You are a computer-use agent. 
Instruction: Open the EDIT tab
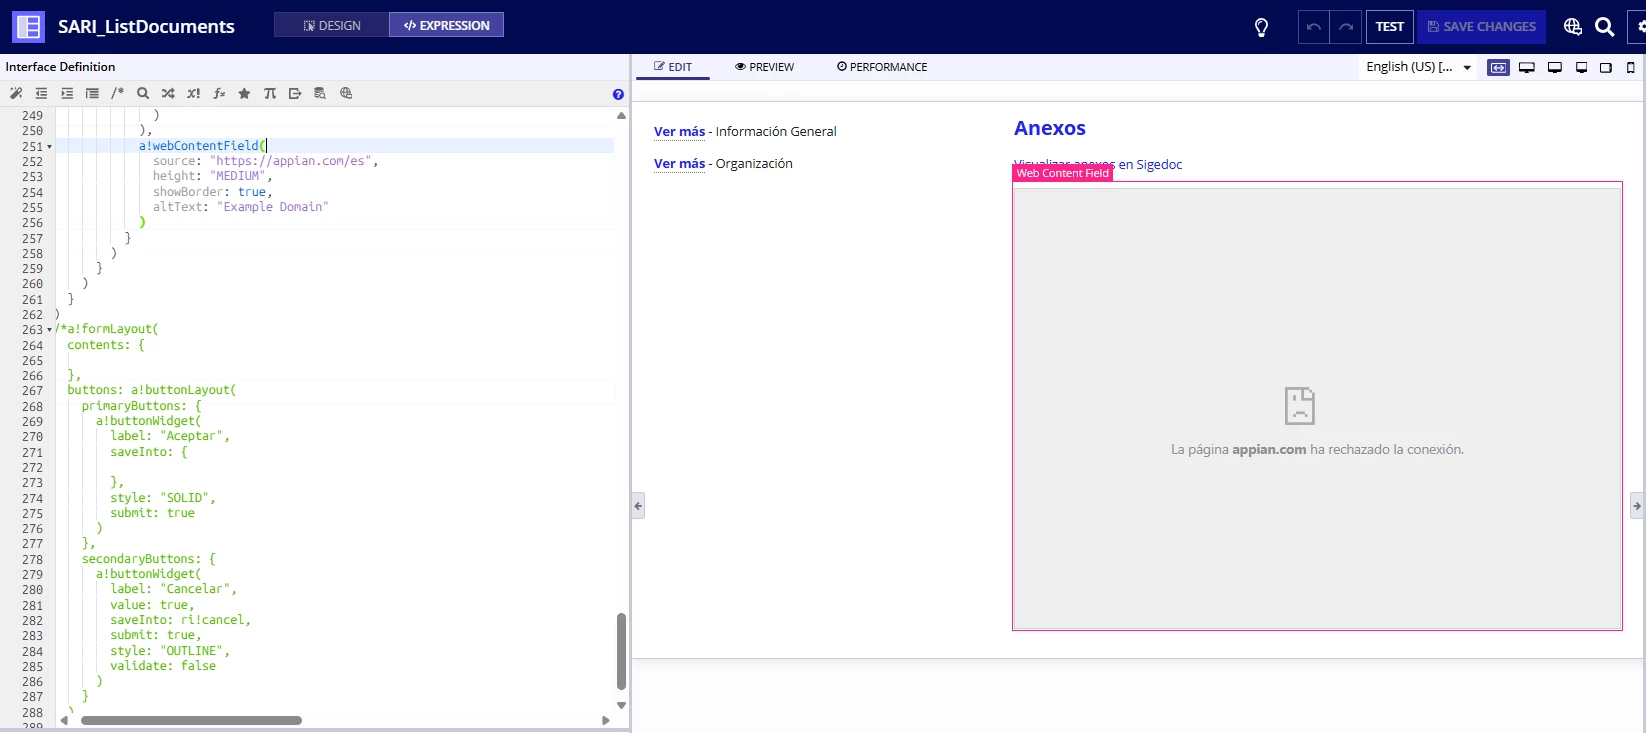pos(673,67)
